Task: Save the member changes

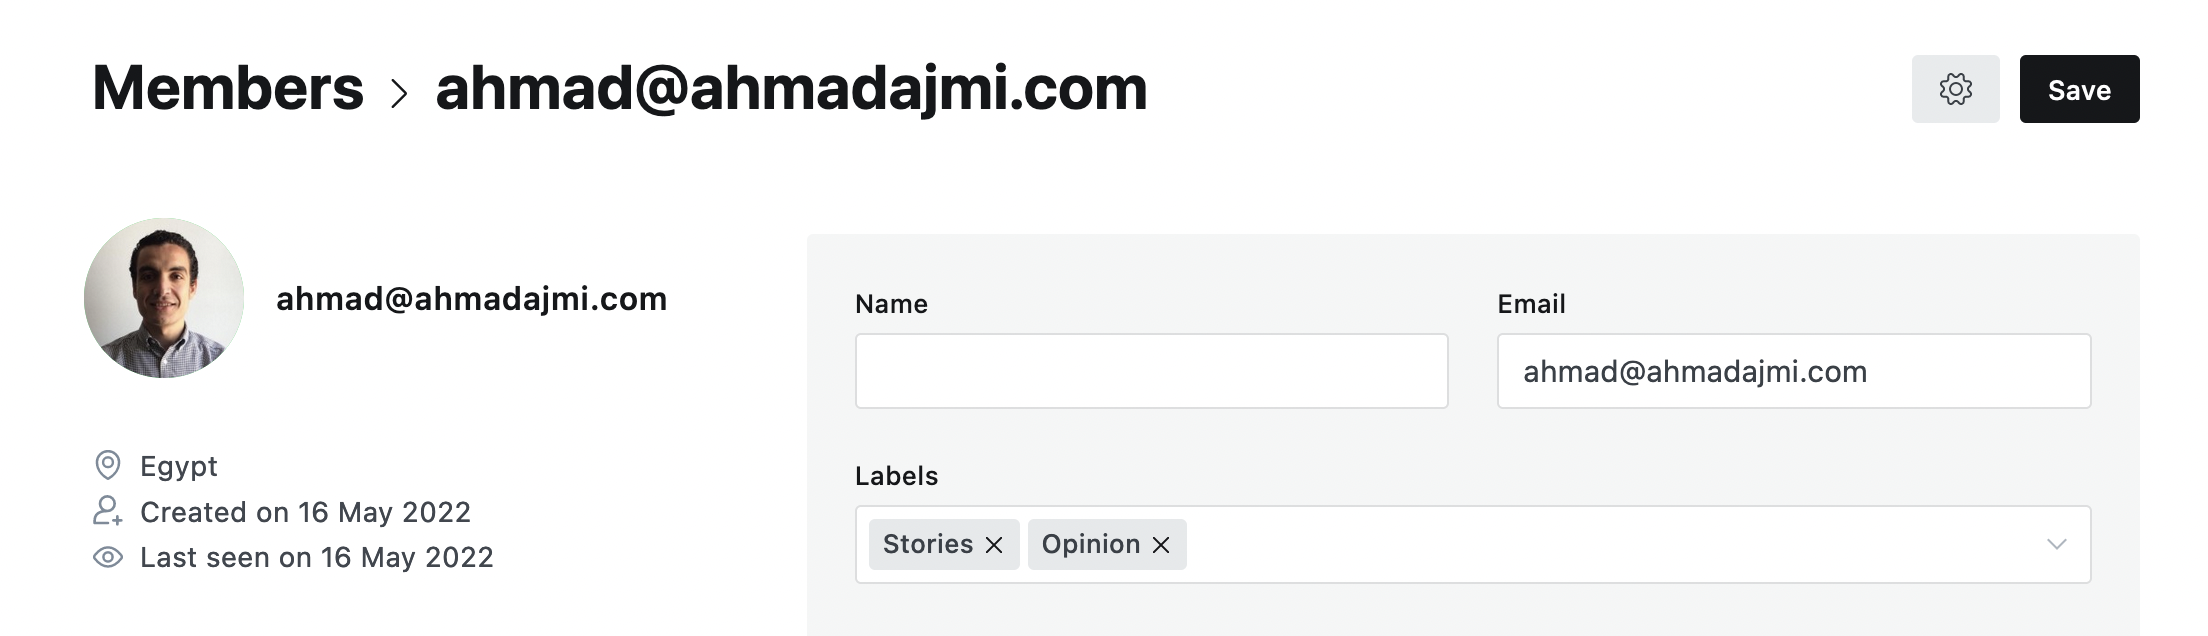Action: point(2079,89)
